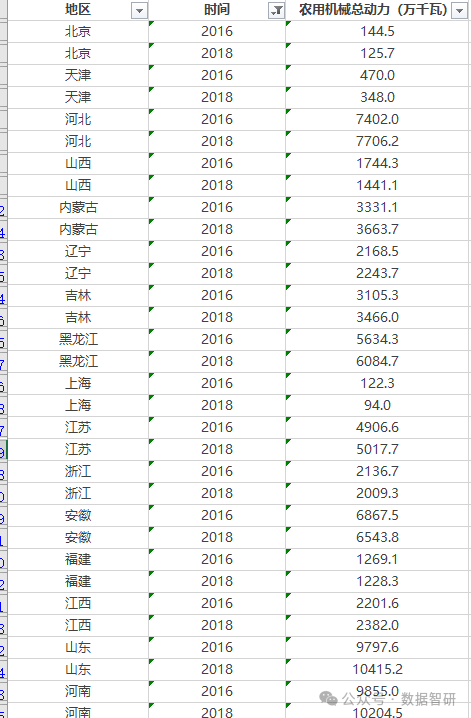
Task: Select the cell with value 7706.2
Action: pyautogui.click(x=377, y=141)
